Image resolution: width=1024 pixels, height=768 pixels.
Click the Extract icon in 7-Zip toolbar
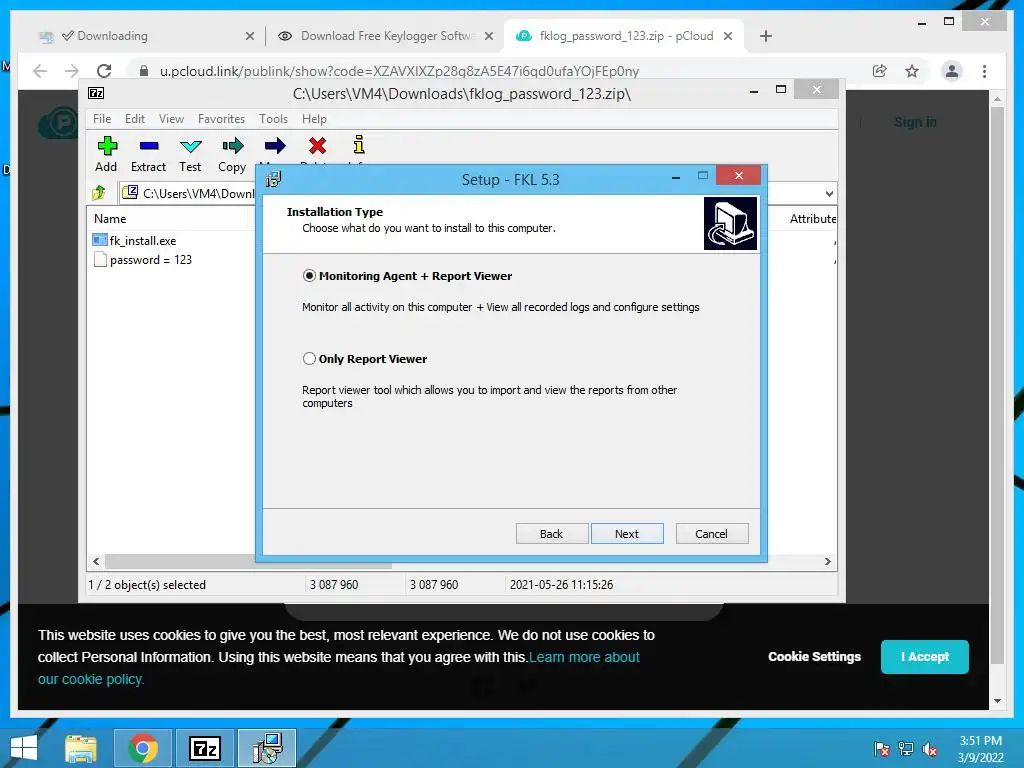[x=149, y=146]
